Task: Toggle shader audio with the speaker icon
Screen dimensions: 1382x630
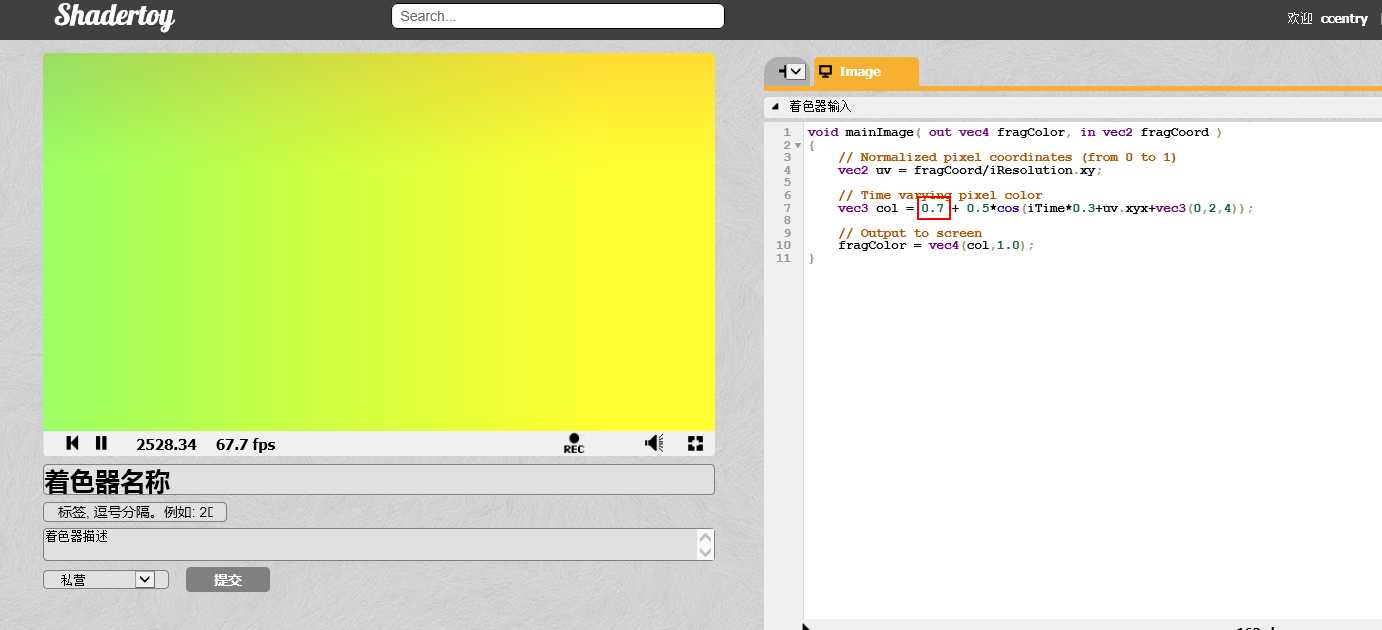Action: (654, 443)
